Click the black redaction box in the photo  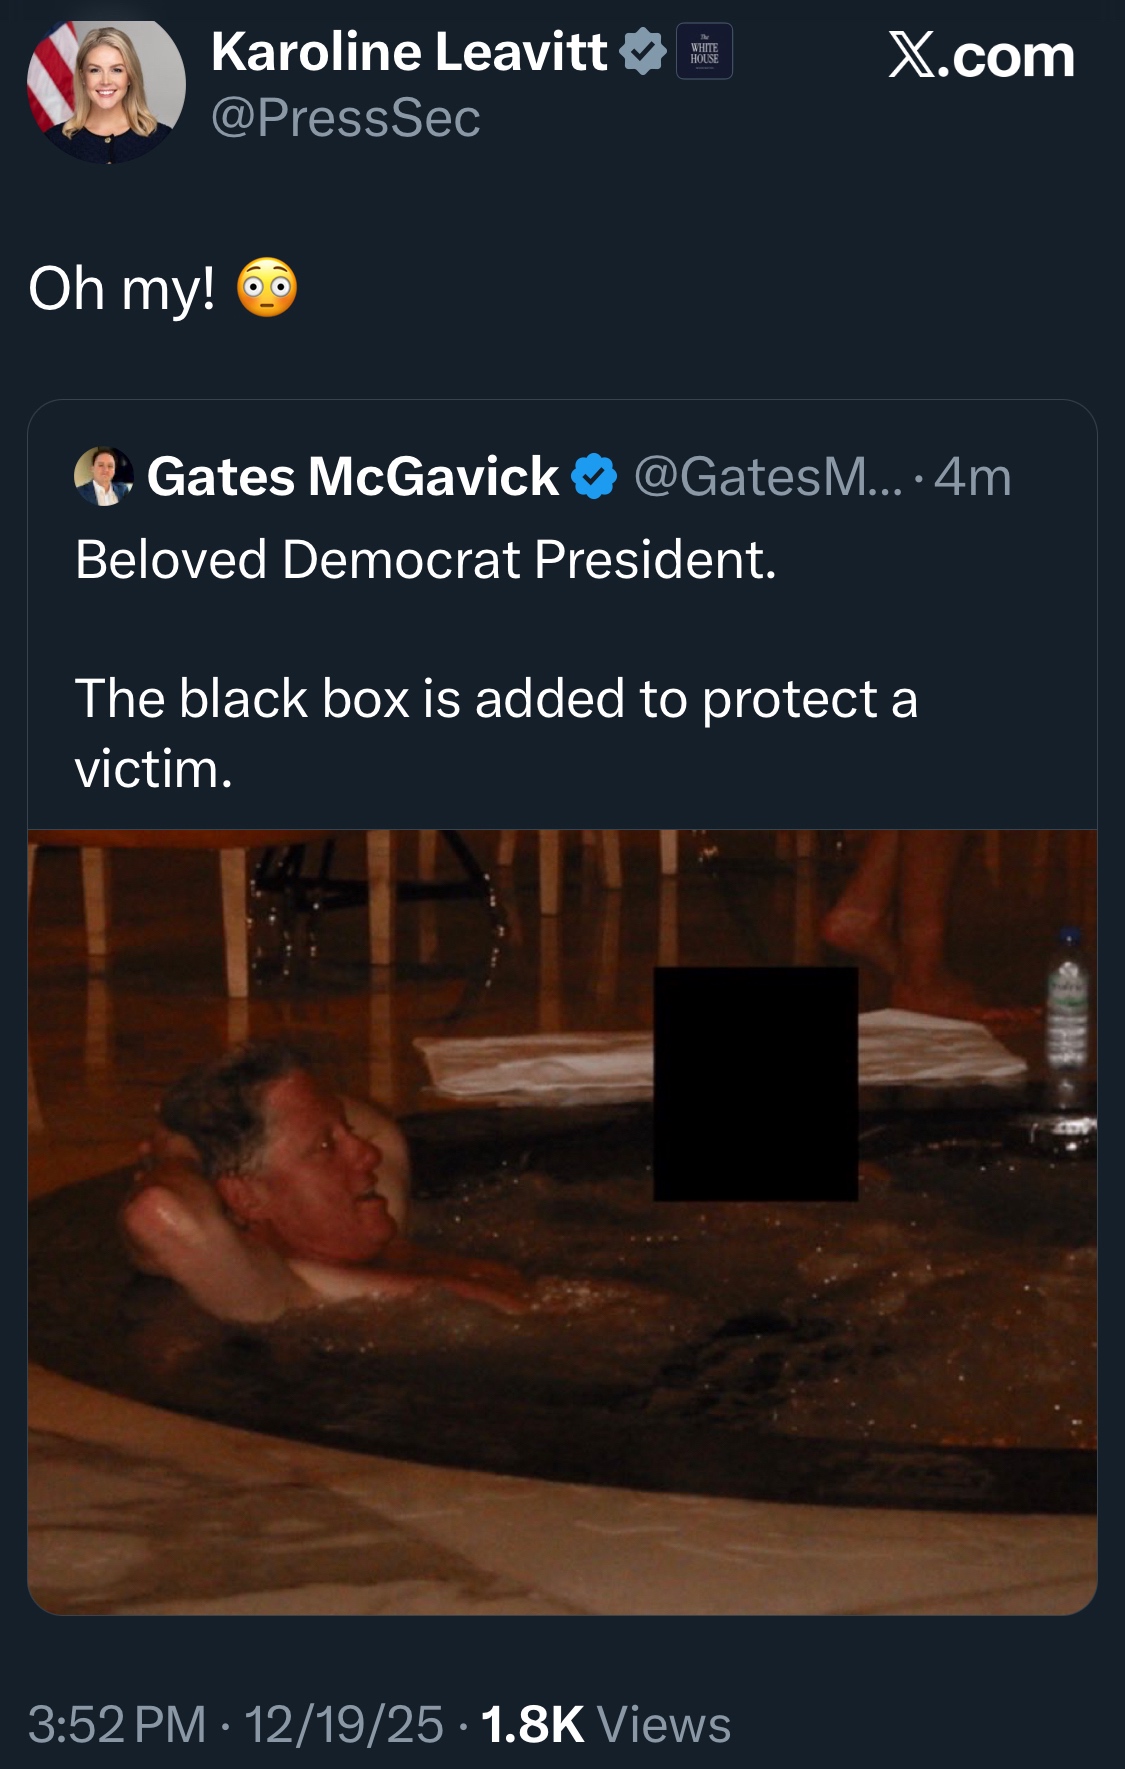pos(755,1084)
